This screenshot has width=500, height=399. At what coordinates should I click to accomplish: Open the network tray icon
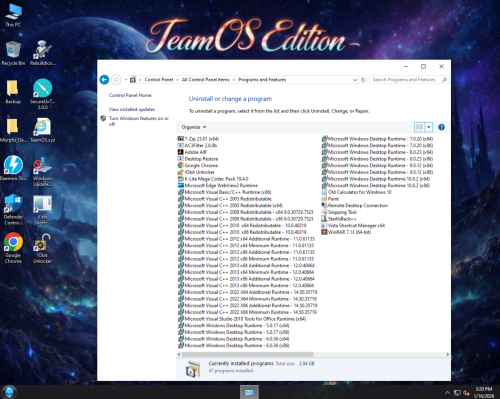457,393
